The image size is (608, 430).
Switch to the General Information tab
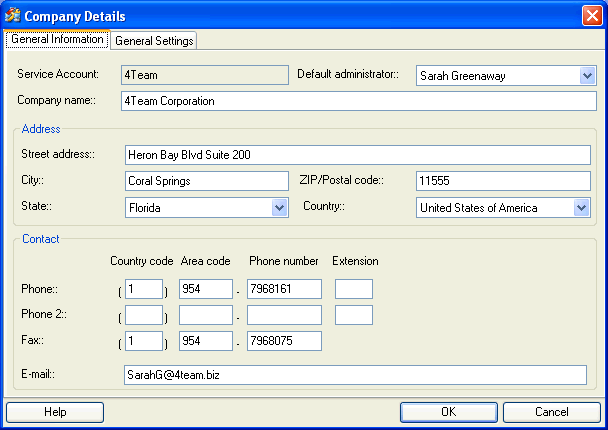(57, 40)
